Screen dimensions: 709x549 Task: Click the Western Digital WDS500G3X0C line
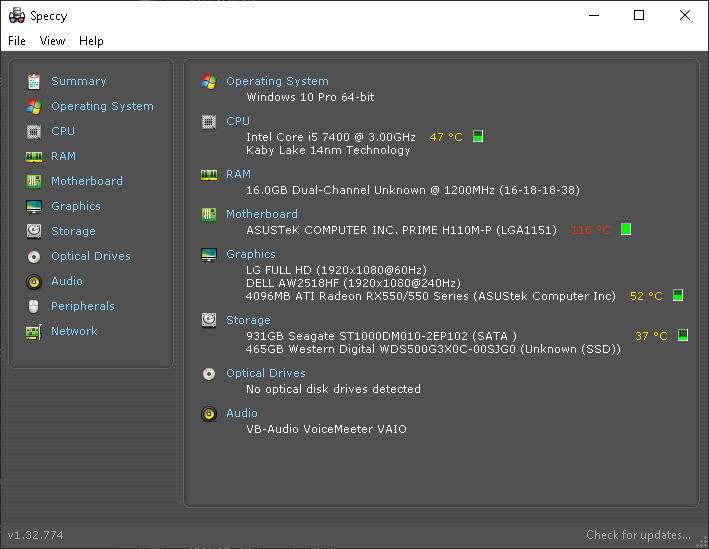pyautogui.click(x=433, y=349)
